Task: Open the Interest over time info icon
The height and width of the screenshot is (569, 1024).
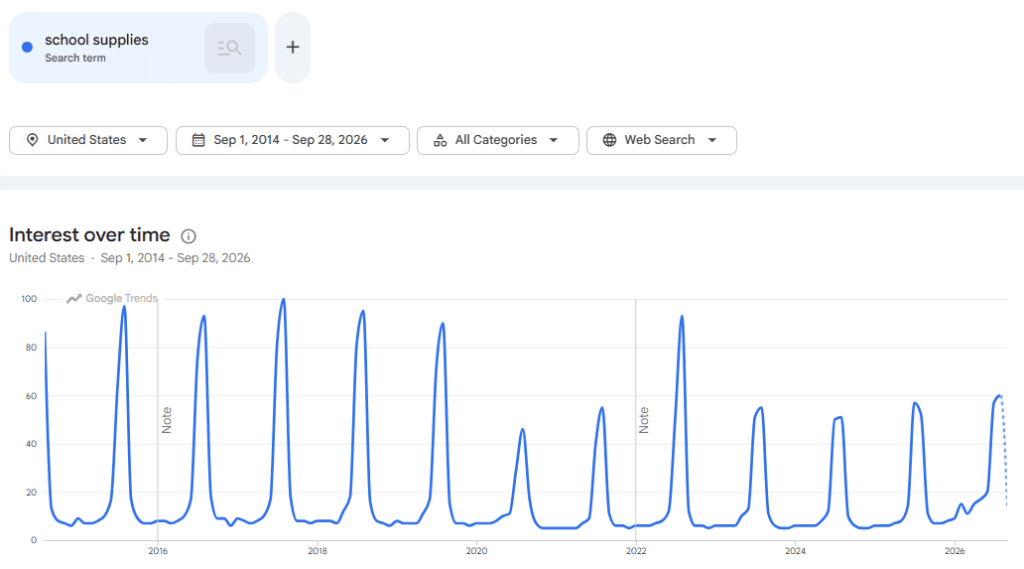Action: pos(188,236)
